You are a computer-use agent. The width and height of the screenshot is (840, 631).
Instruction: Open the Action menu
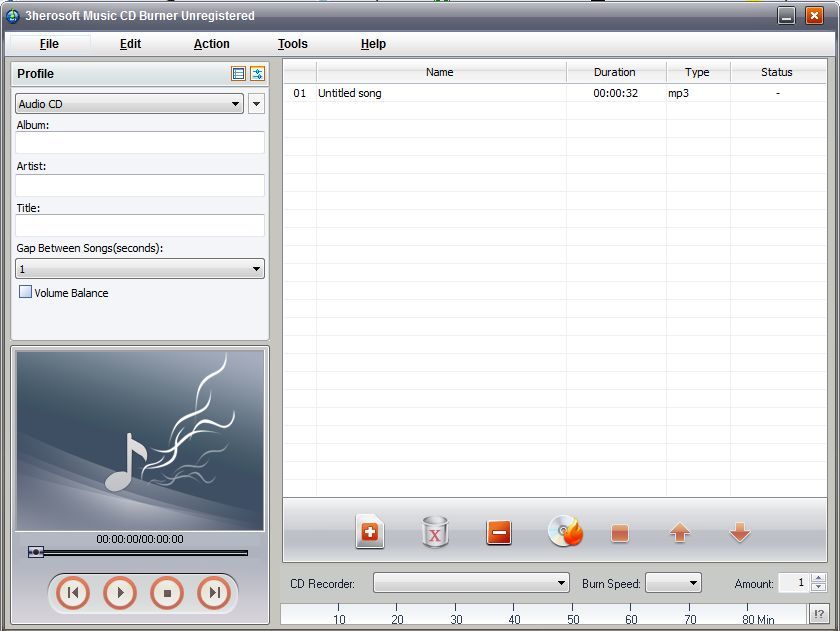[x=211, y=44]
